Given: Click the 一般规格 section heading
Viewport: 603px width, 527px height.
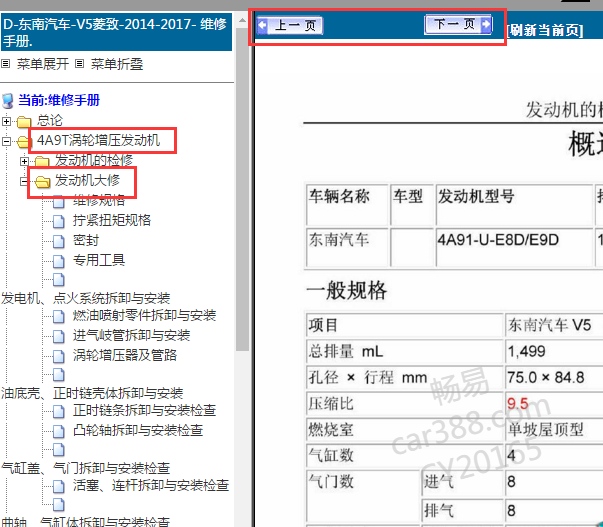Looking at the screenshot, I should (346, 290).
